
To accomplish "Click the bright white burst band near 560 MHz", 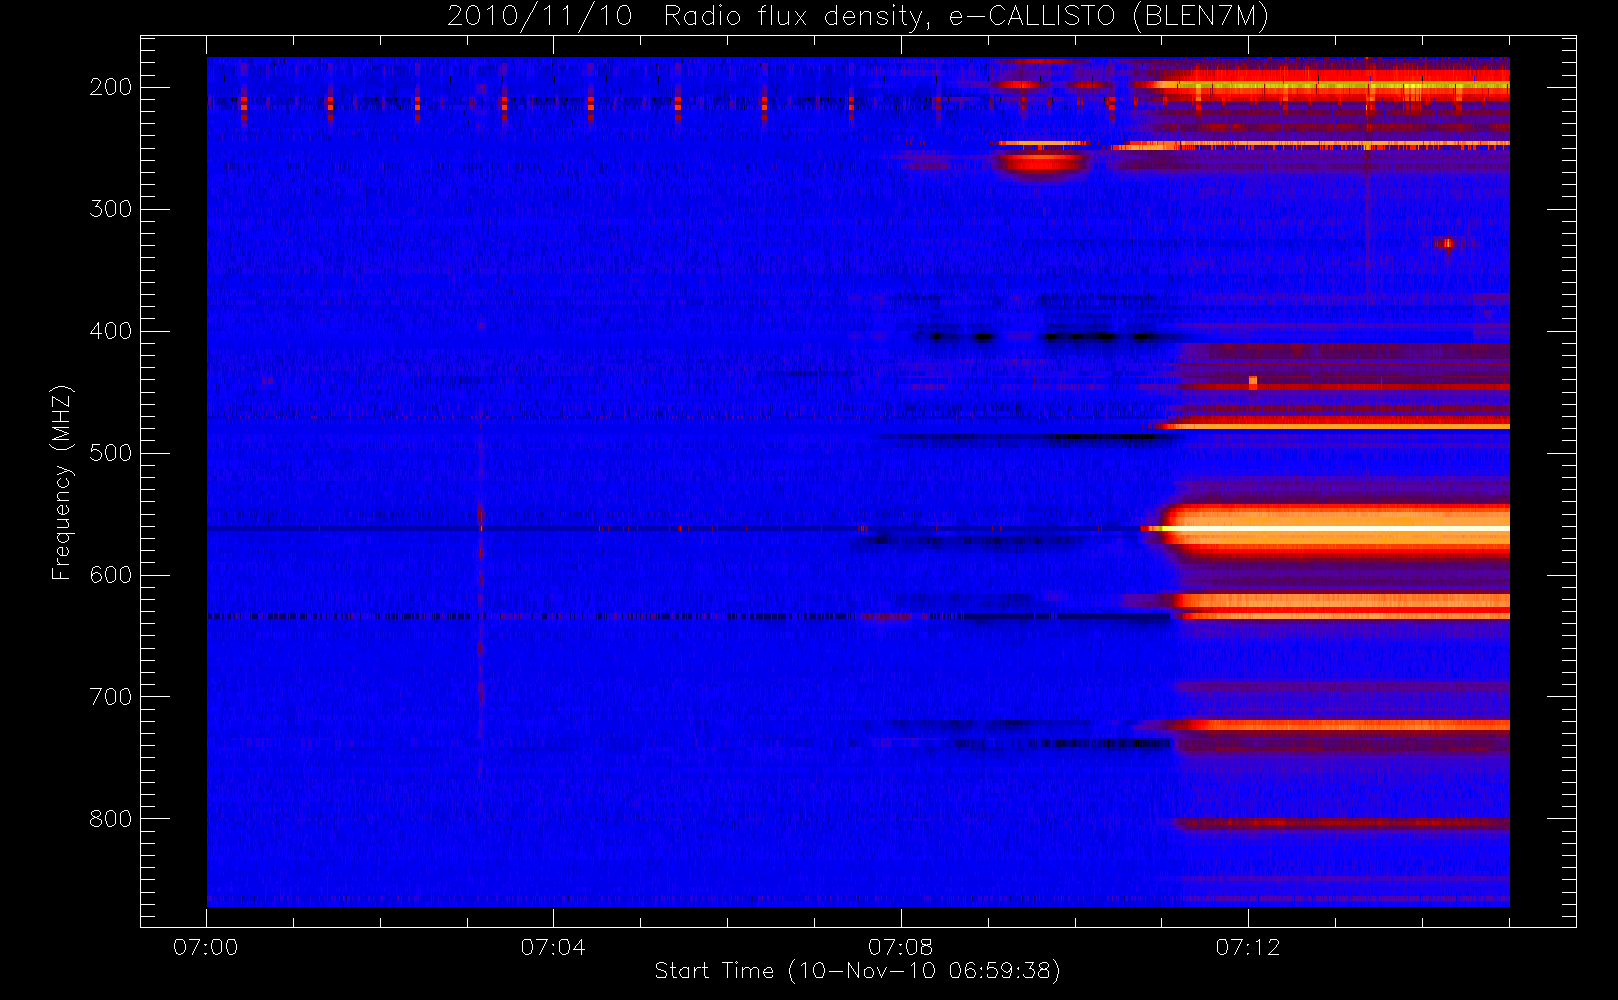I will (1335, 528).
